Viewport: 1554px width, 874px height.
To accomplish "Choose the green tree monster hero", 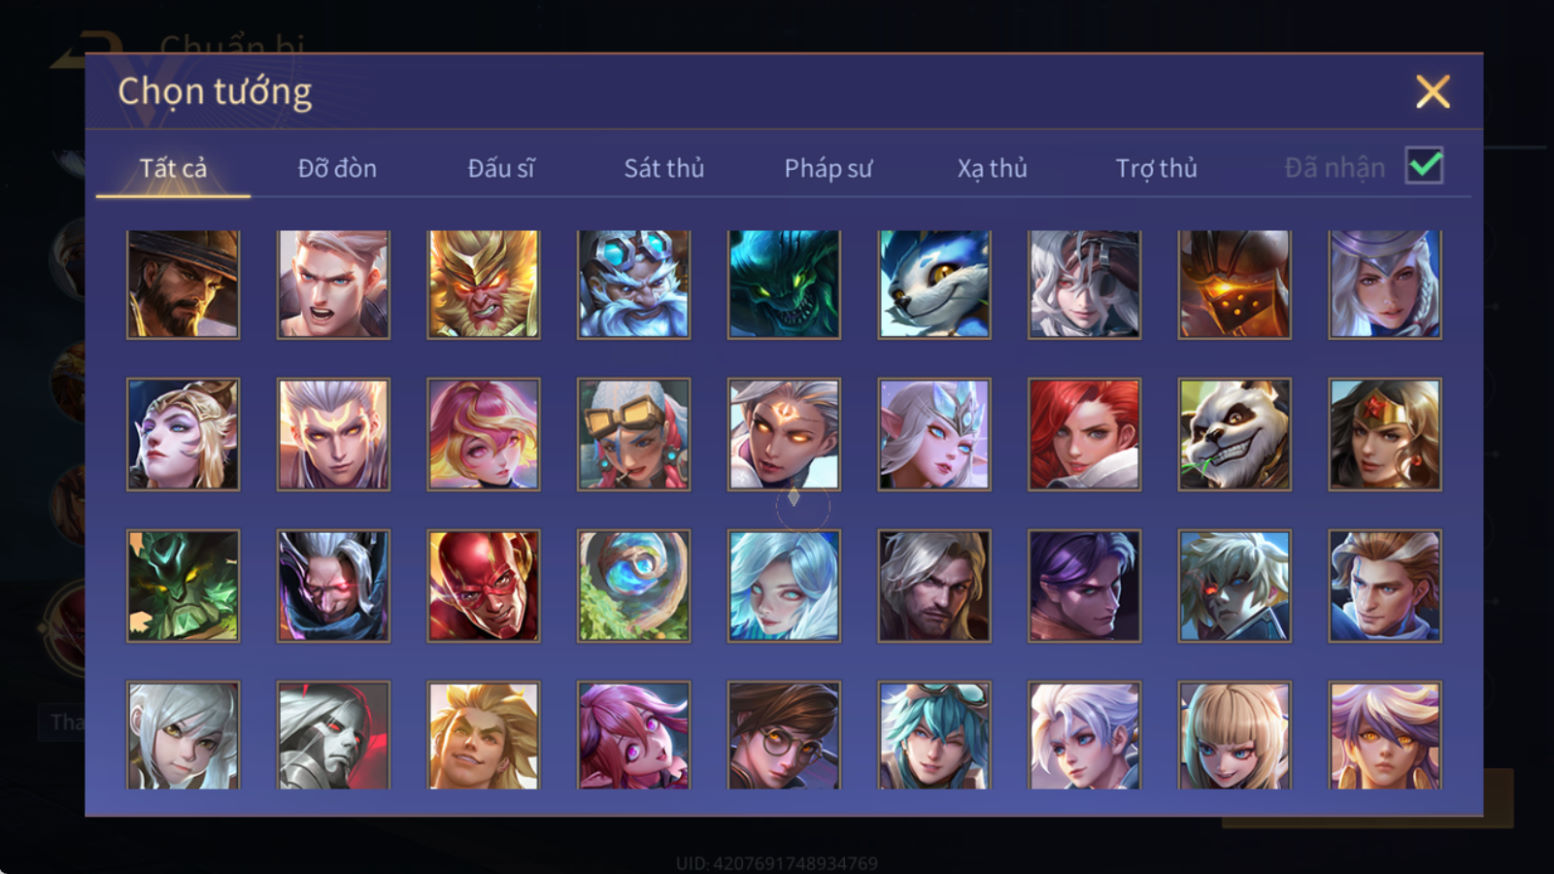I will point(183,585).
